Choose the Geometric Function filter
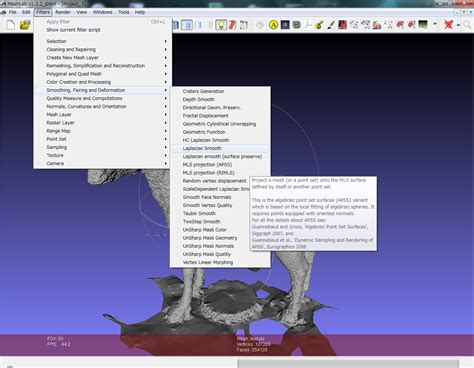Viewport: 474px width, 368px height. coord(220,132)
